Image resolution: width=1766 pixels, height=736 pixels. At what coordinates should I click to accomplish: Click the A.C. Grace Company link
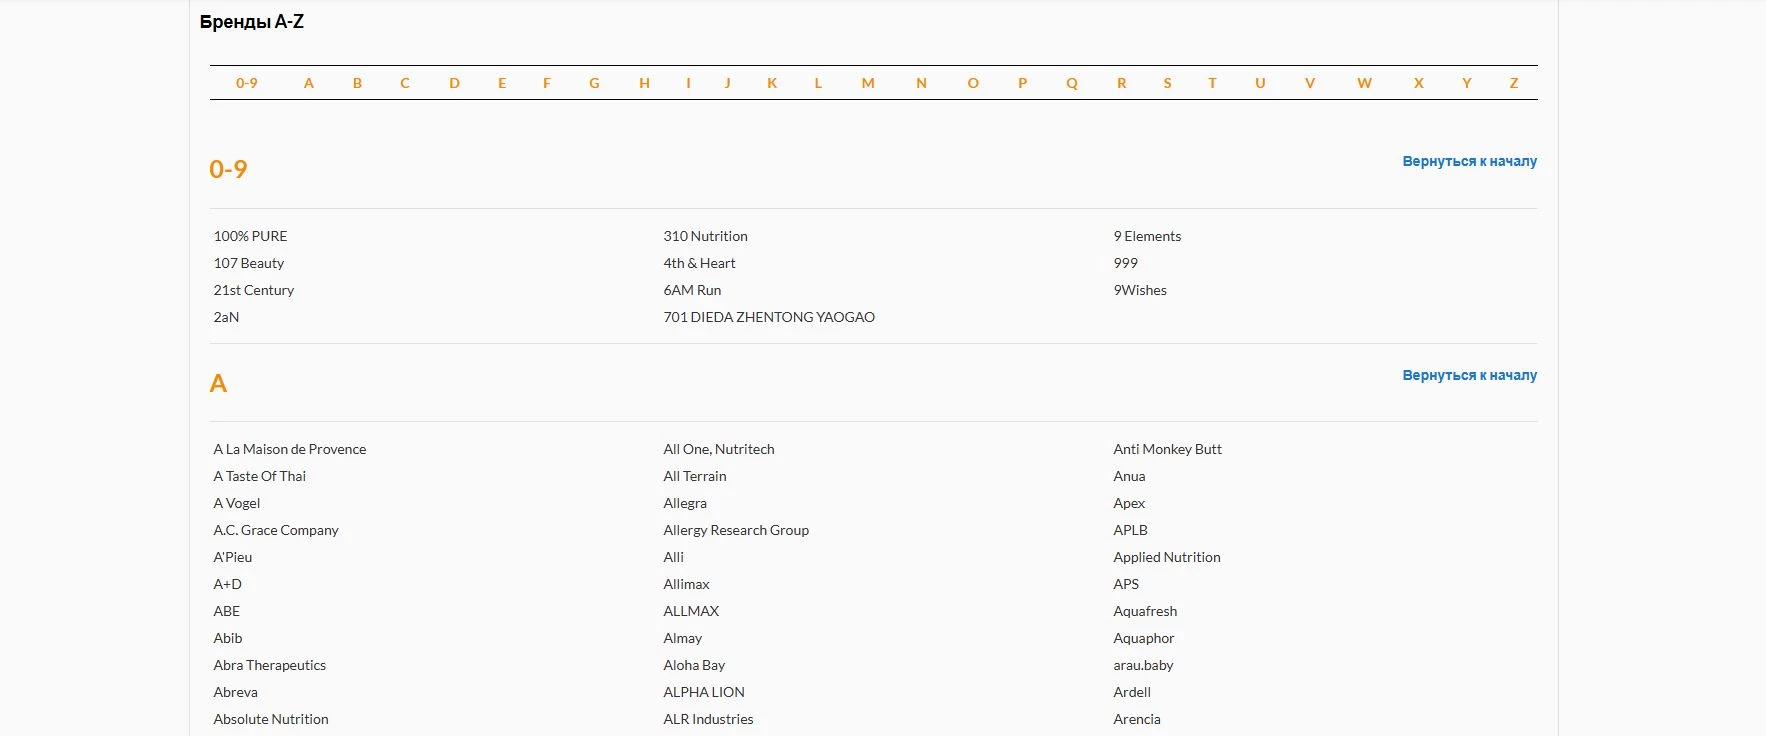275,530
